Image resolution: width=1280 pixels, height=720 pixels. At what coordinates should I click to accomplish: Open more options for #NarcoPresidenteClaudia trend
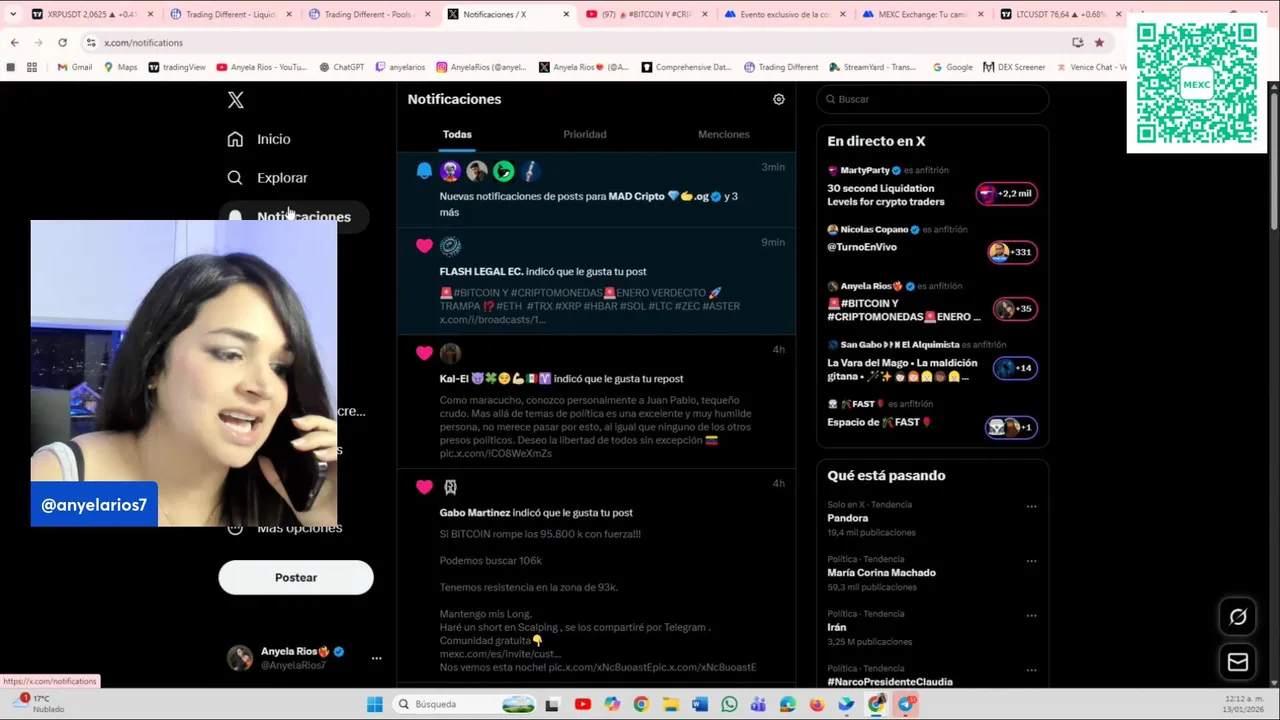[1031, 670]
